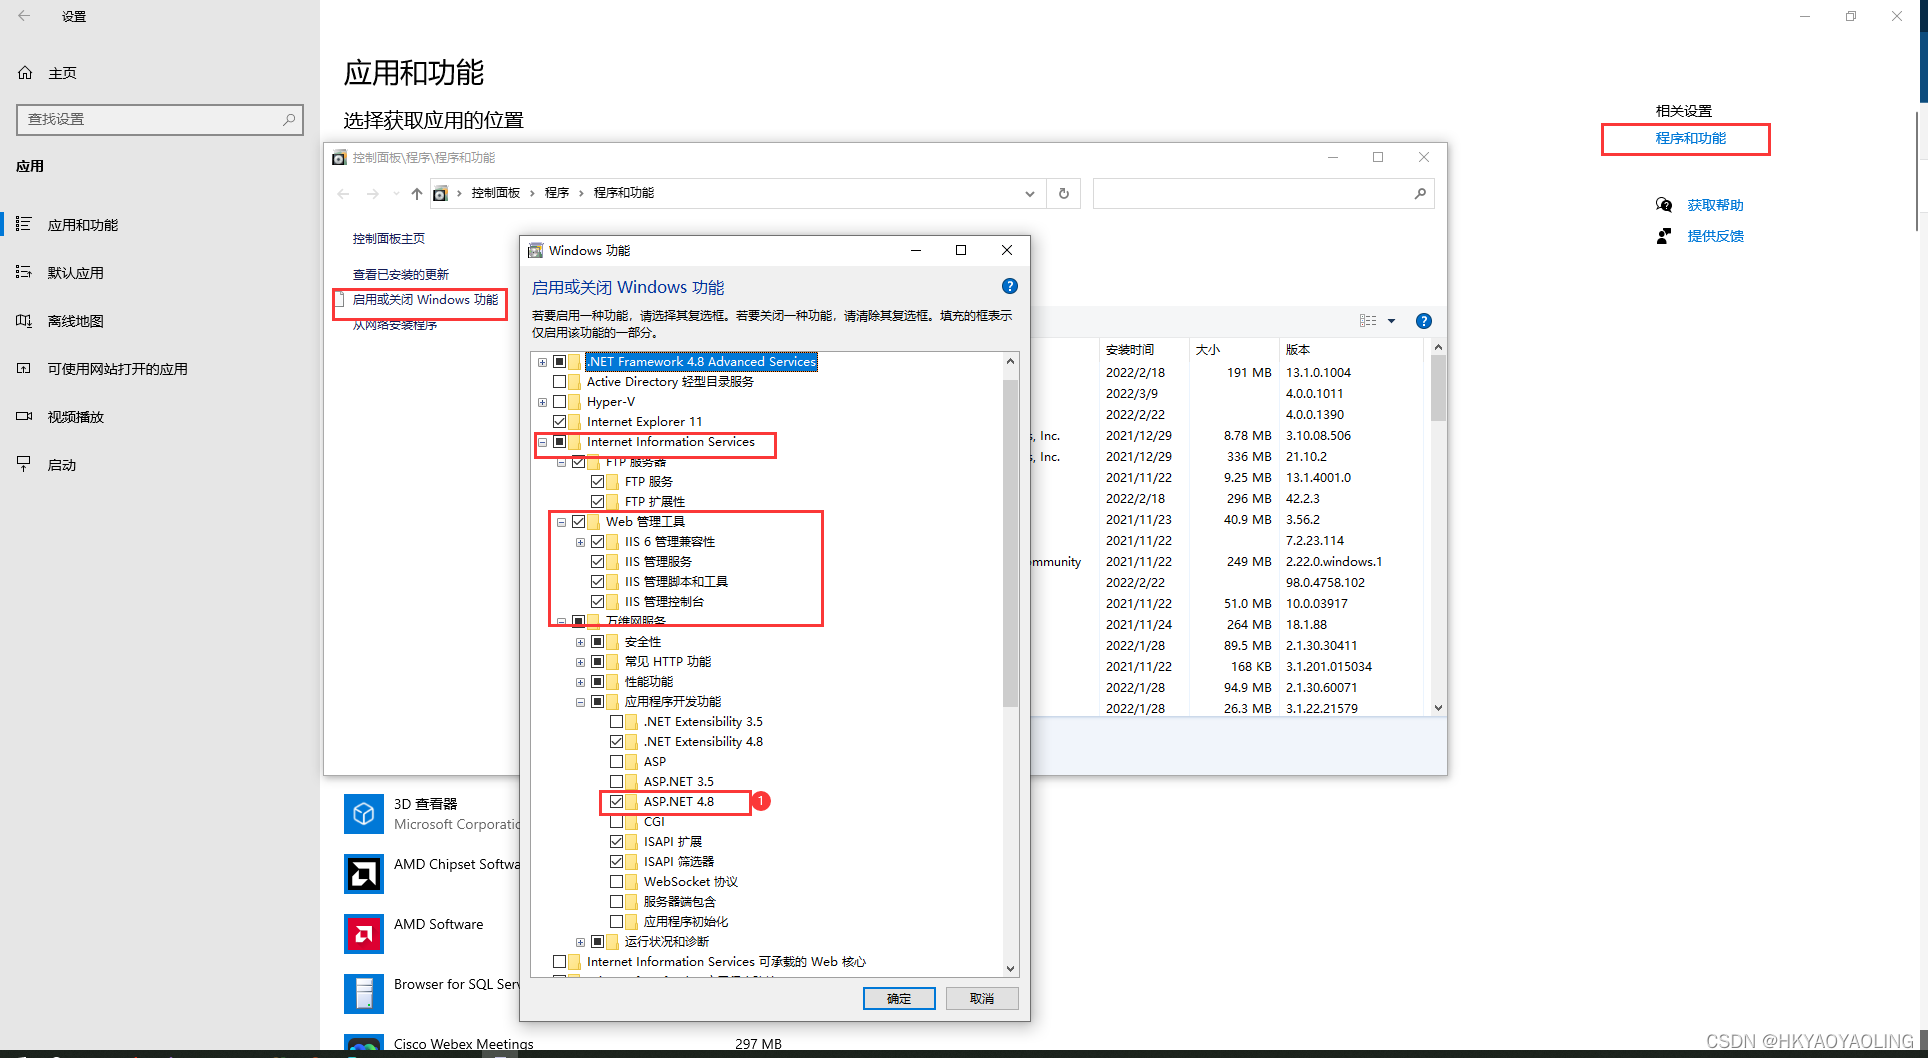Expand the 安全性 tree node
The height and width of the screenshot is (1058, 1928).
[581, 642]
